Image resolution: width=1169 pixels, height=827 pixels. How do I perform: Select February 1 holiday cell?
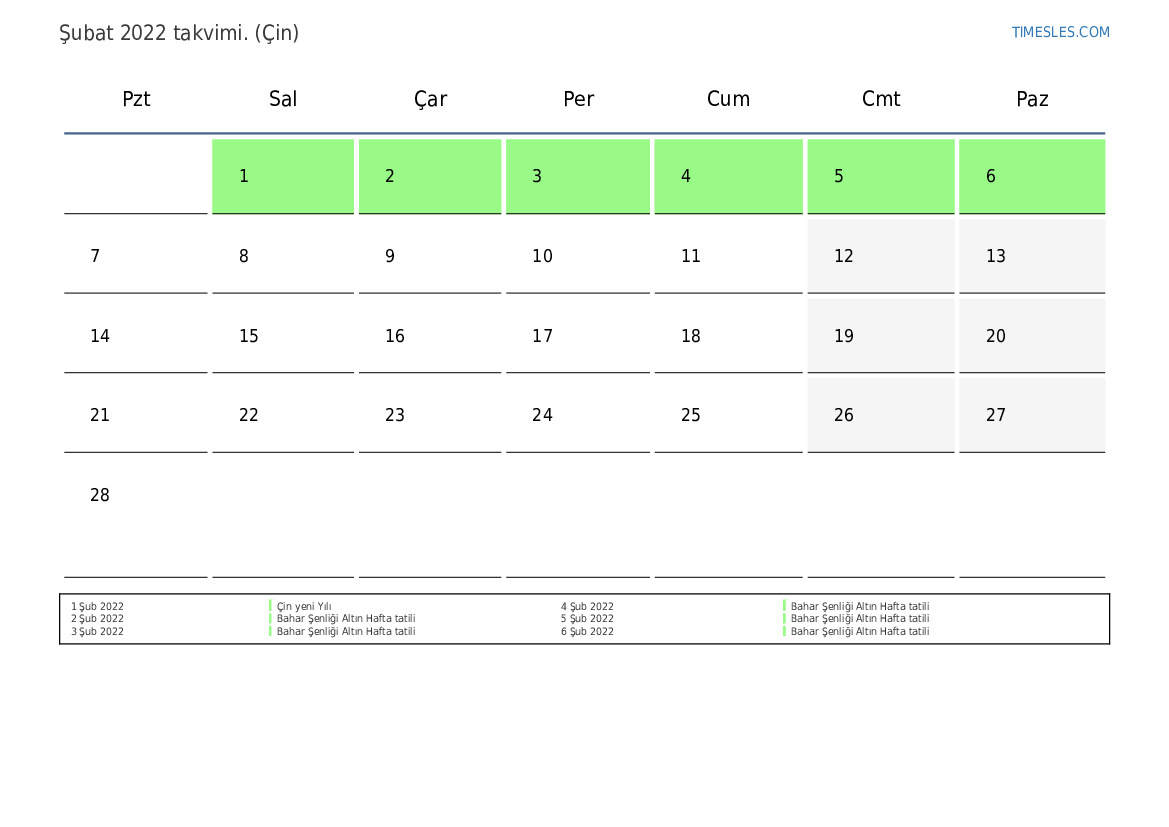pyautogui.click(x=283, y=176)
